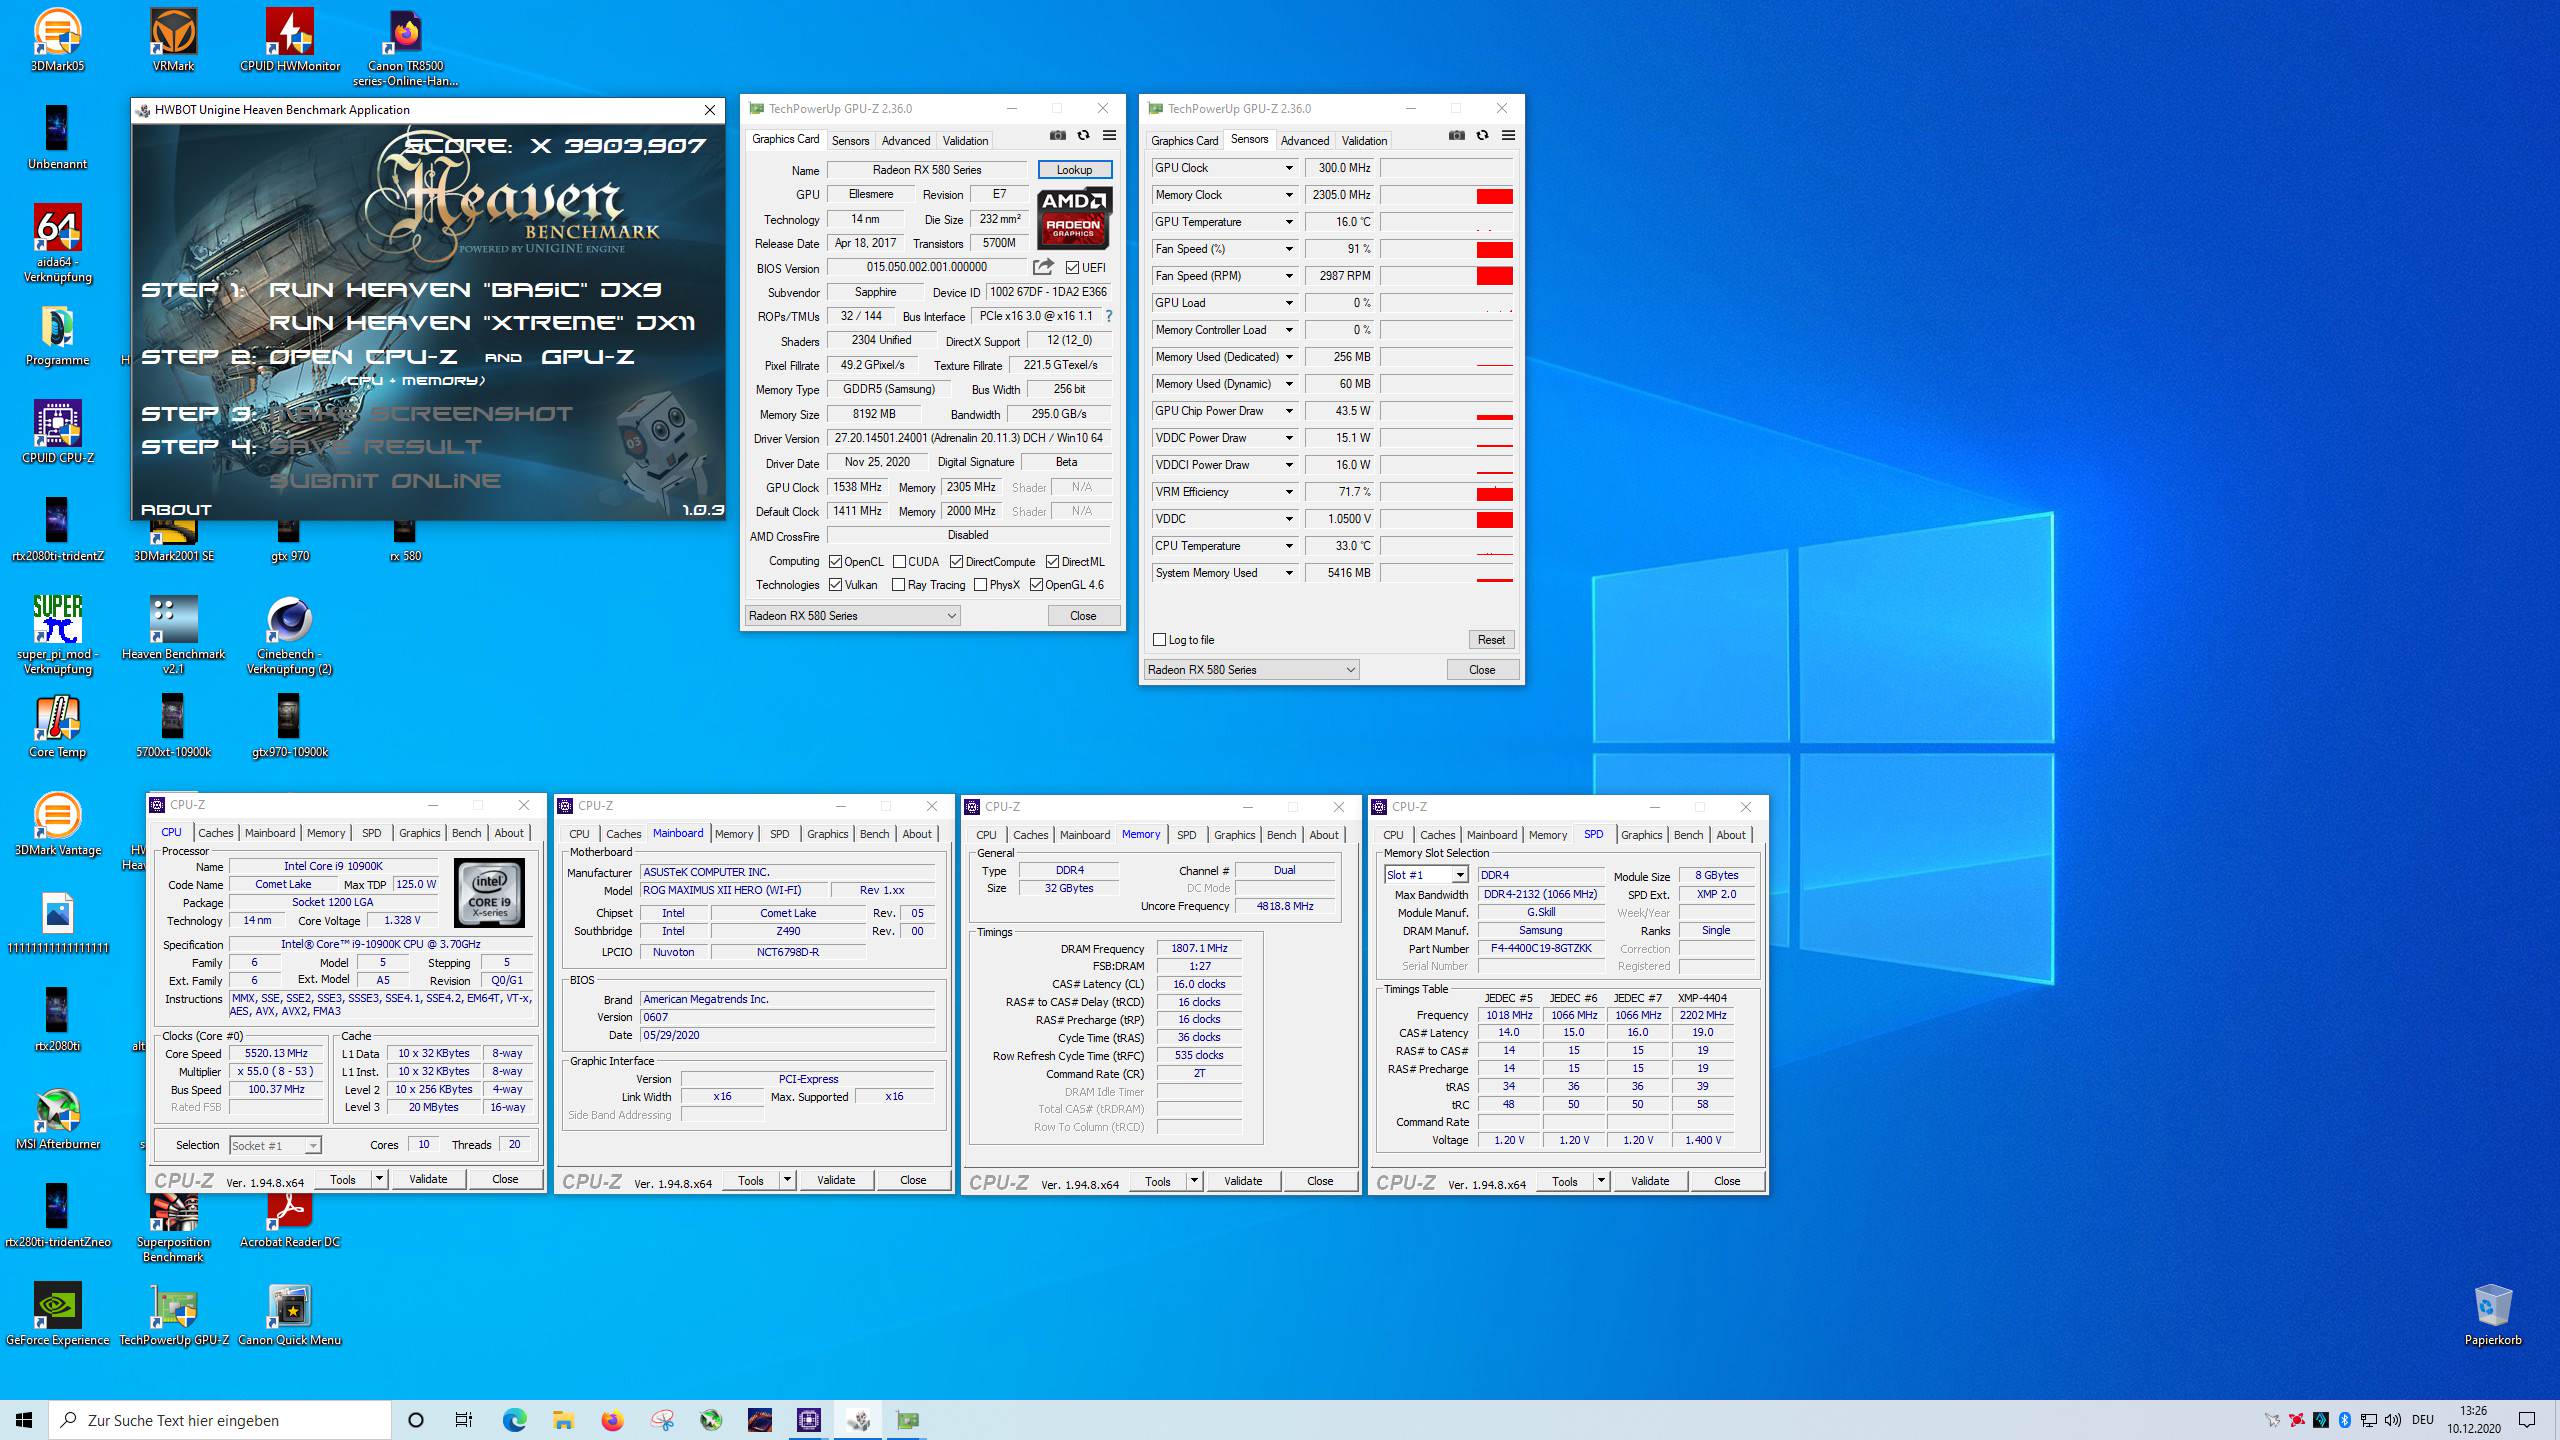The image size is (2560, 1440).
Task: Click ABOUT in Heaven Benchmark app
Action: click(176, 509)
